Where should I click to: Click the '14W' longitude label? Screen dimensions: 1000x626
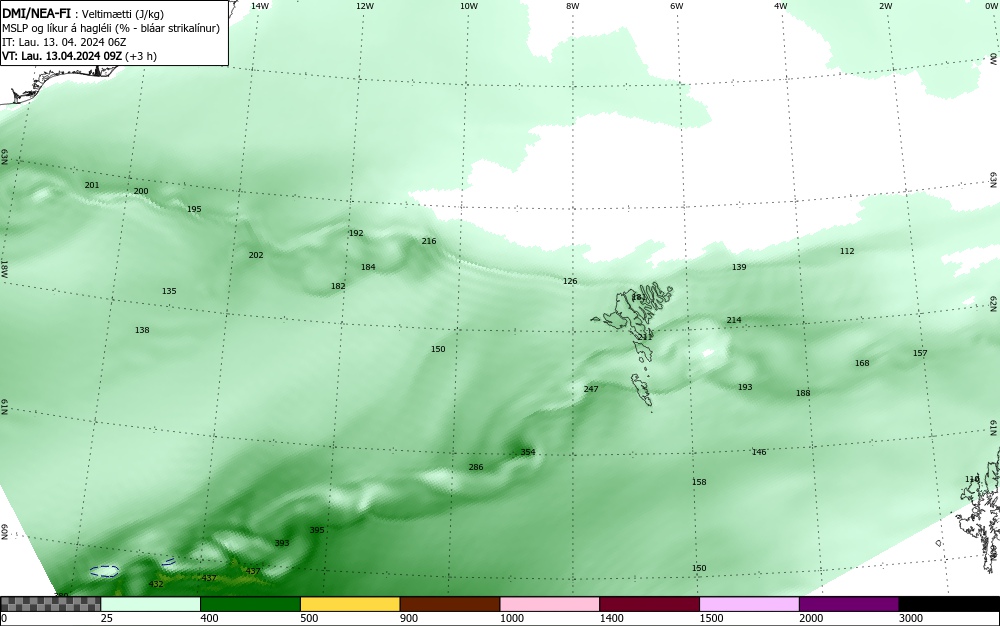pos(260,6)
